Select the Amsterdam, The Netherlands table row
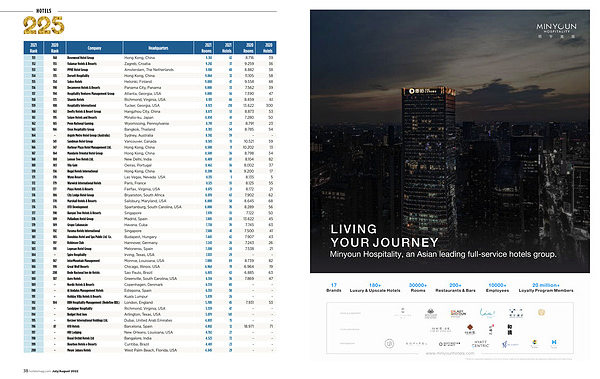 point(150,70)
